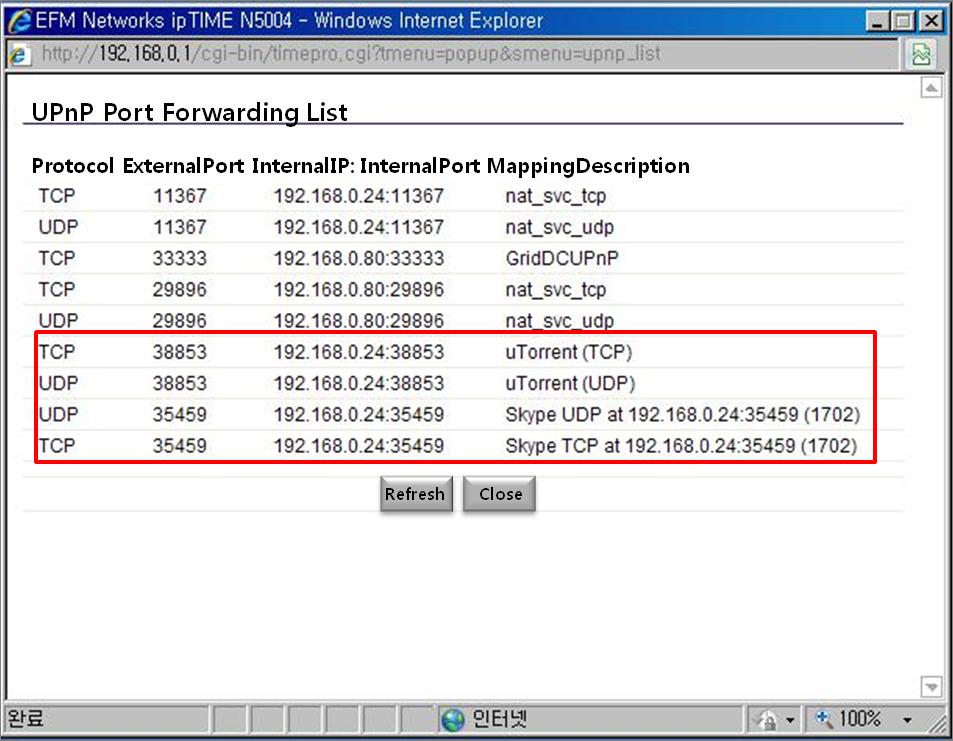This screenshot has height=741, width=953.
Task: Click the nat_svc_tcp description for port 29896
Action: (x=556, y=290)
